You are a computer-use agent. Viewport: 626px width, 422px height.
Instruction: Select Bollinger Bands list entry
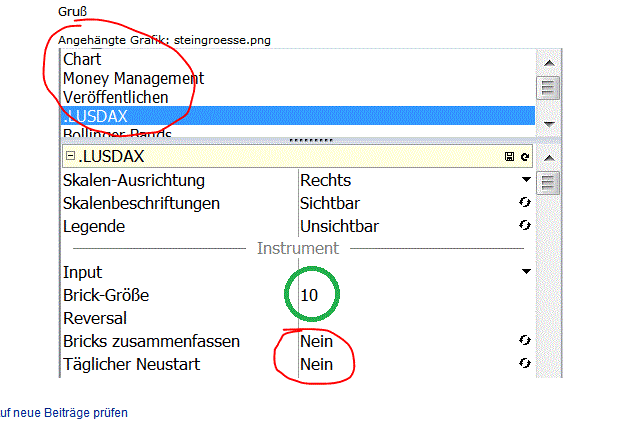tap(117, 133)
